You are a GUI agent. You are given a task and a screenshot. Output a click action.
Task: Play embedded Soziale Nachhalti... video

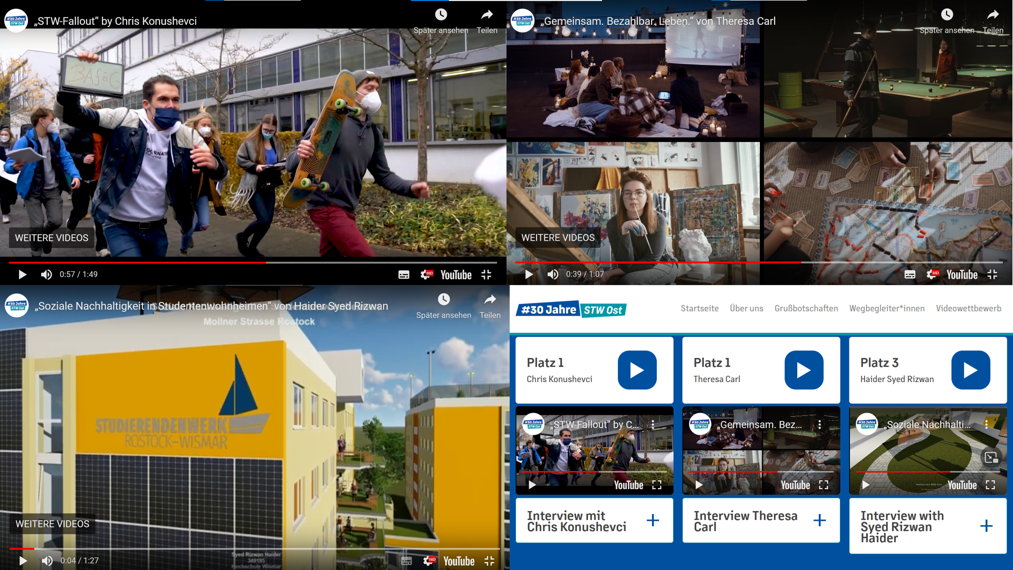point(866,485)
